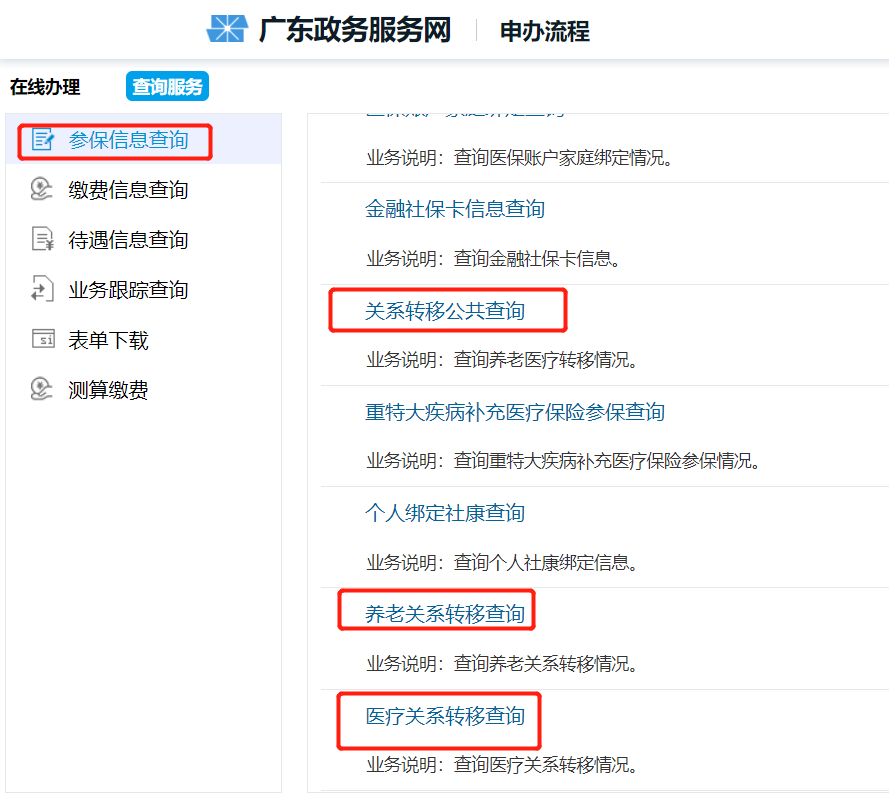Select the icon beside 待遇信息查询
The height and width of the screenshot is (795, 889).
click(x=42, y=240)
